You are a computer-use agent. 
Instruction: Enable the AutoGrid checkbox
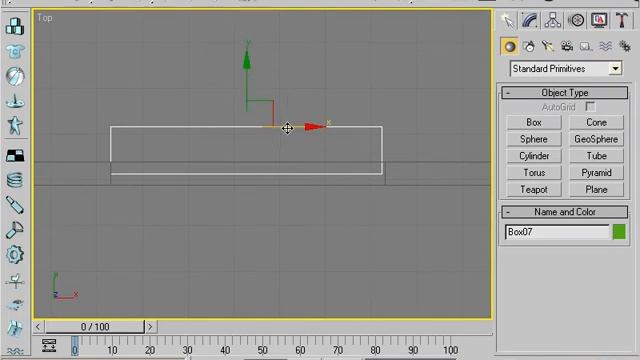pos(590,107)
